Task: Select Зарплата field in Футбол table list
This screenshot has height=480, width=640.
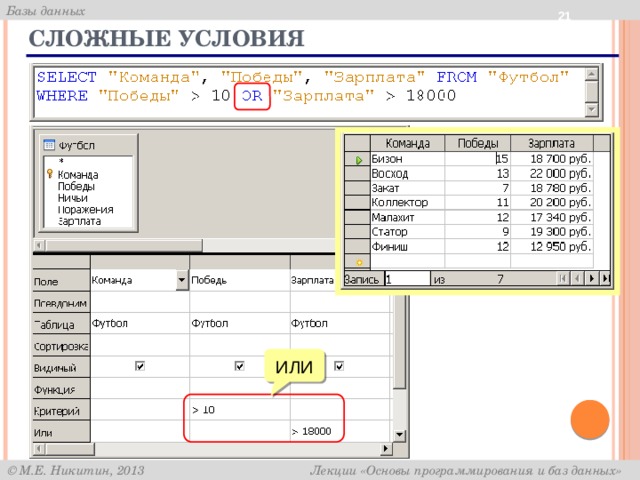Action: [79, 221]
